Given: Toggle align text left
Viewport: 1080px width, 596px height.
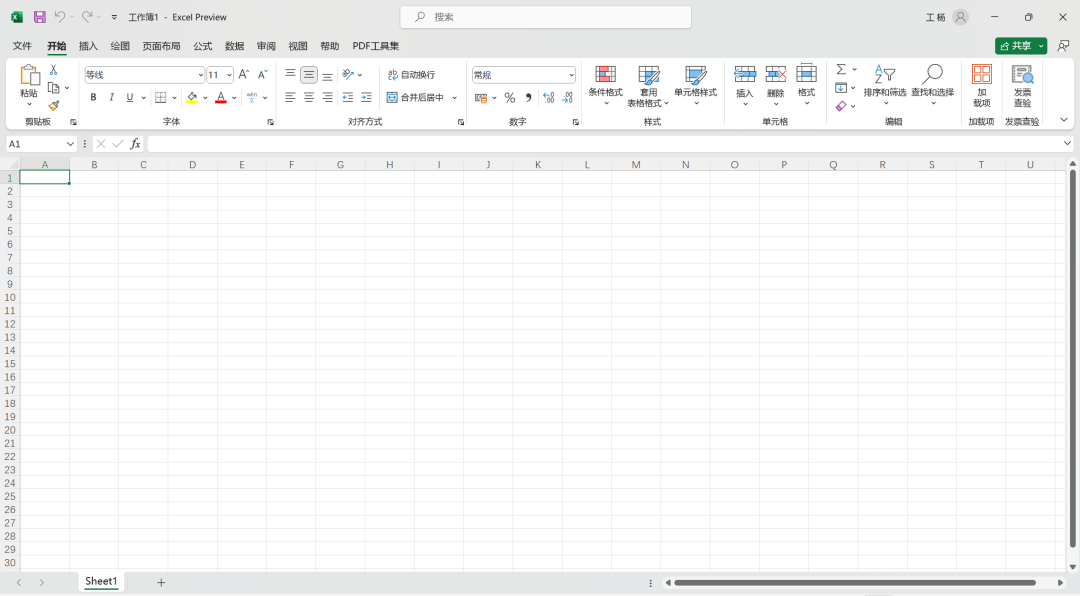Looking at the screenshot, I should click(290, 97).
